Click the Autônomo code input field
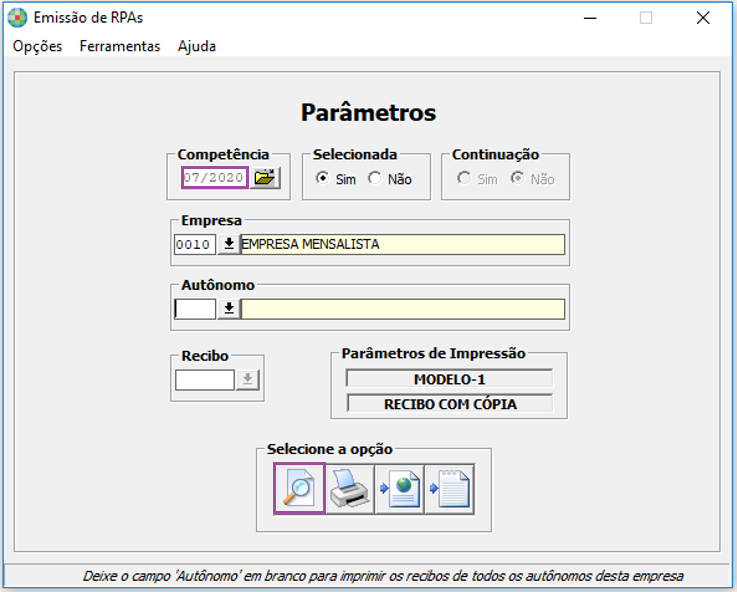Screen dimensions: 737x592 coord(195,309)
